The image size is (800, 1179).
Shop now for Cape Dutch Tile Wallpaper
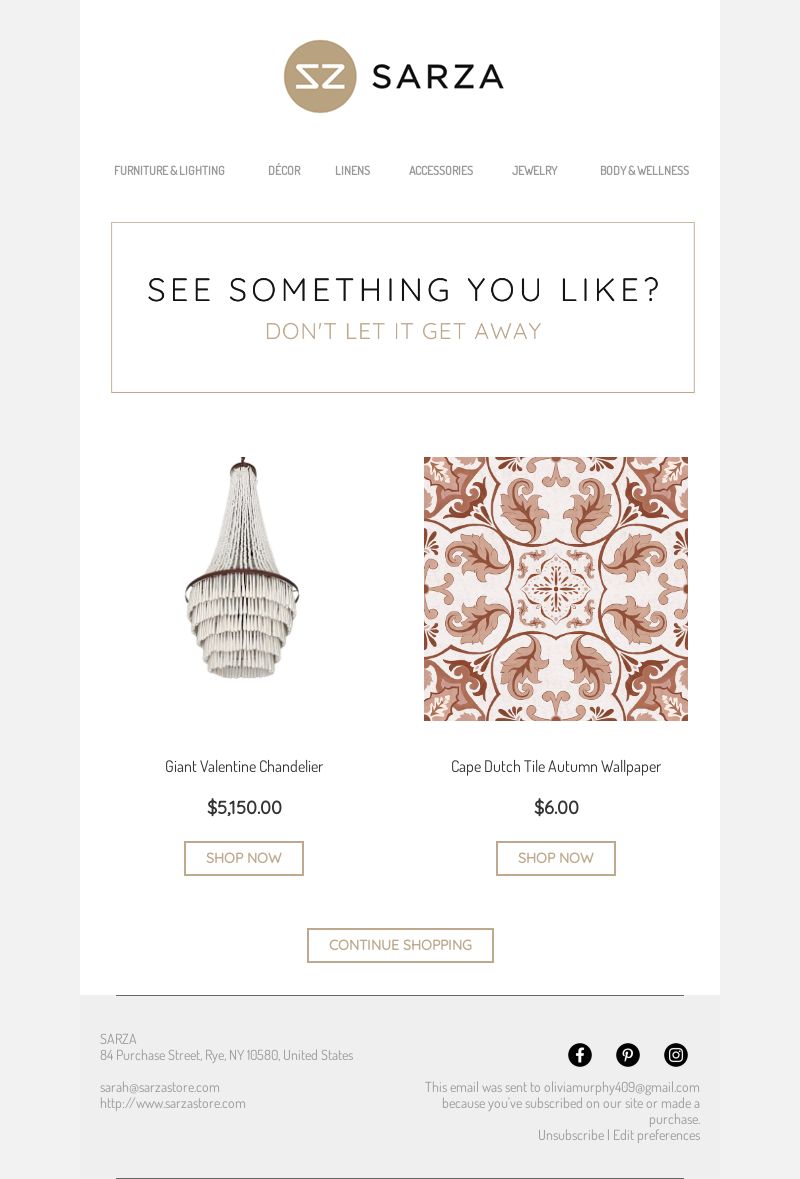click(556, 858)
